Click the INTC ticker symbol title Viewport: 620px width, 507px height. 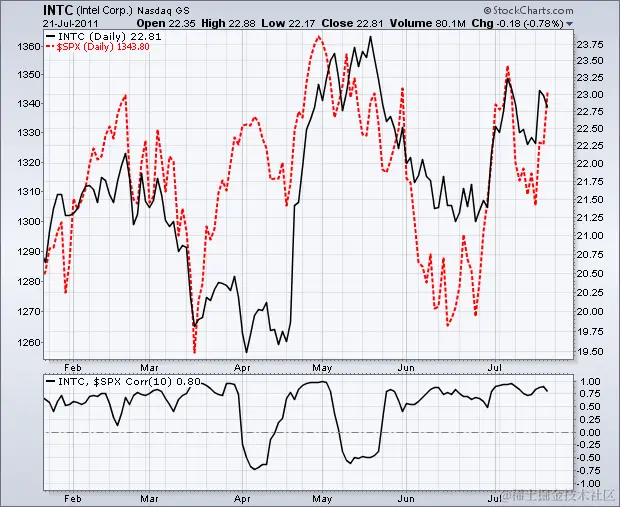(x=58, y=10)
